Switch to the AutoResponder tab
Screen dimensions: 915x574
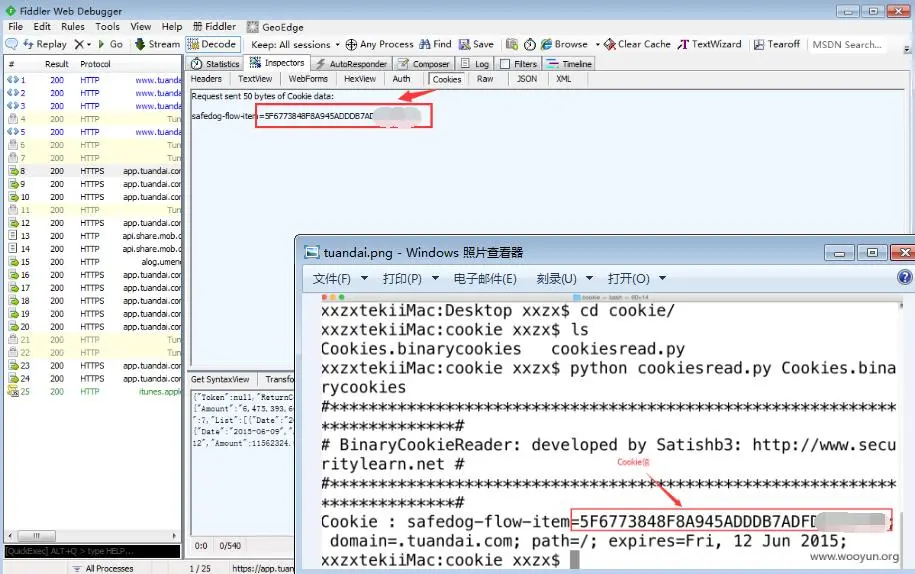tap(351, 64)
